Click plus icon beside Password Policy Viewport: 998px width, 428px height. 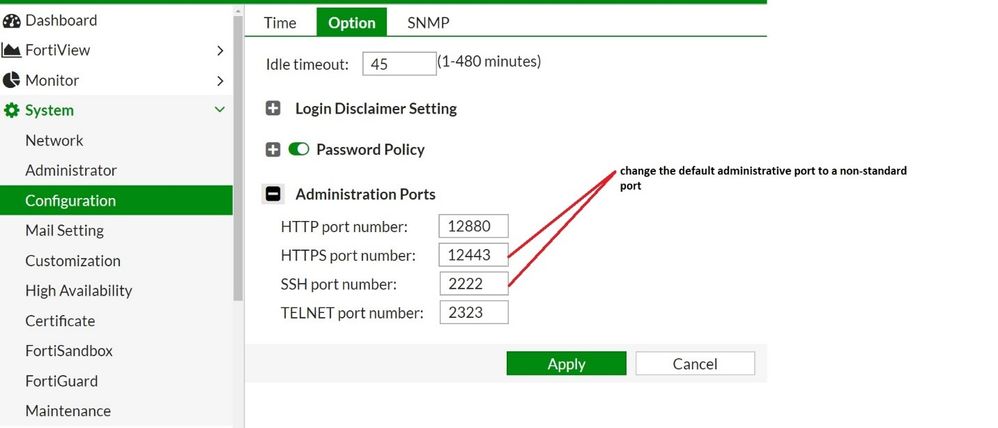273,150
